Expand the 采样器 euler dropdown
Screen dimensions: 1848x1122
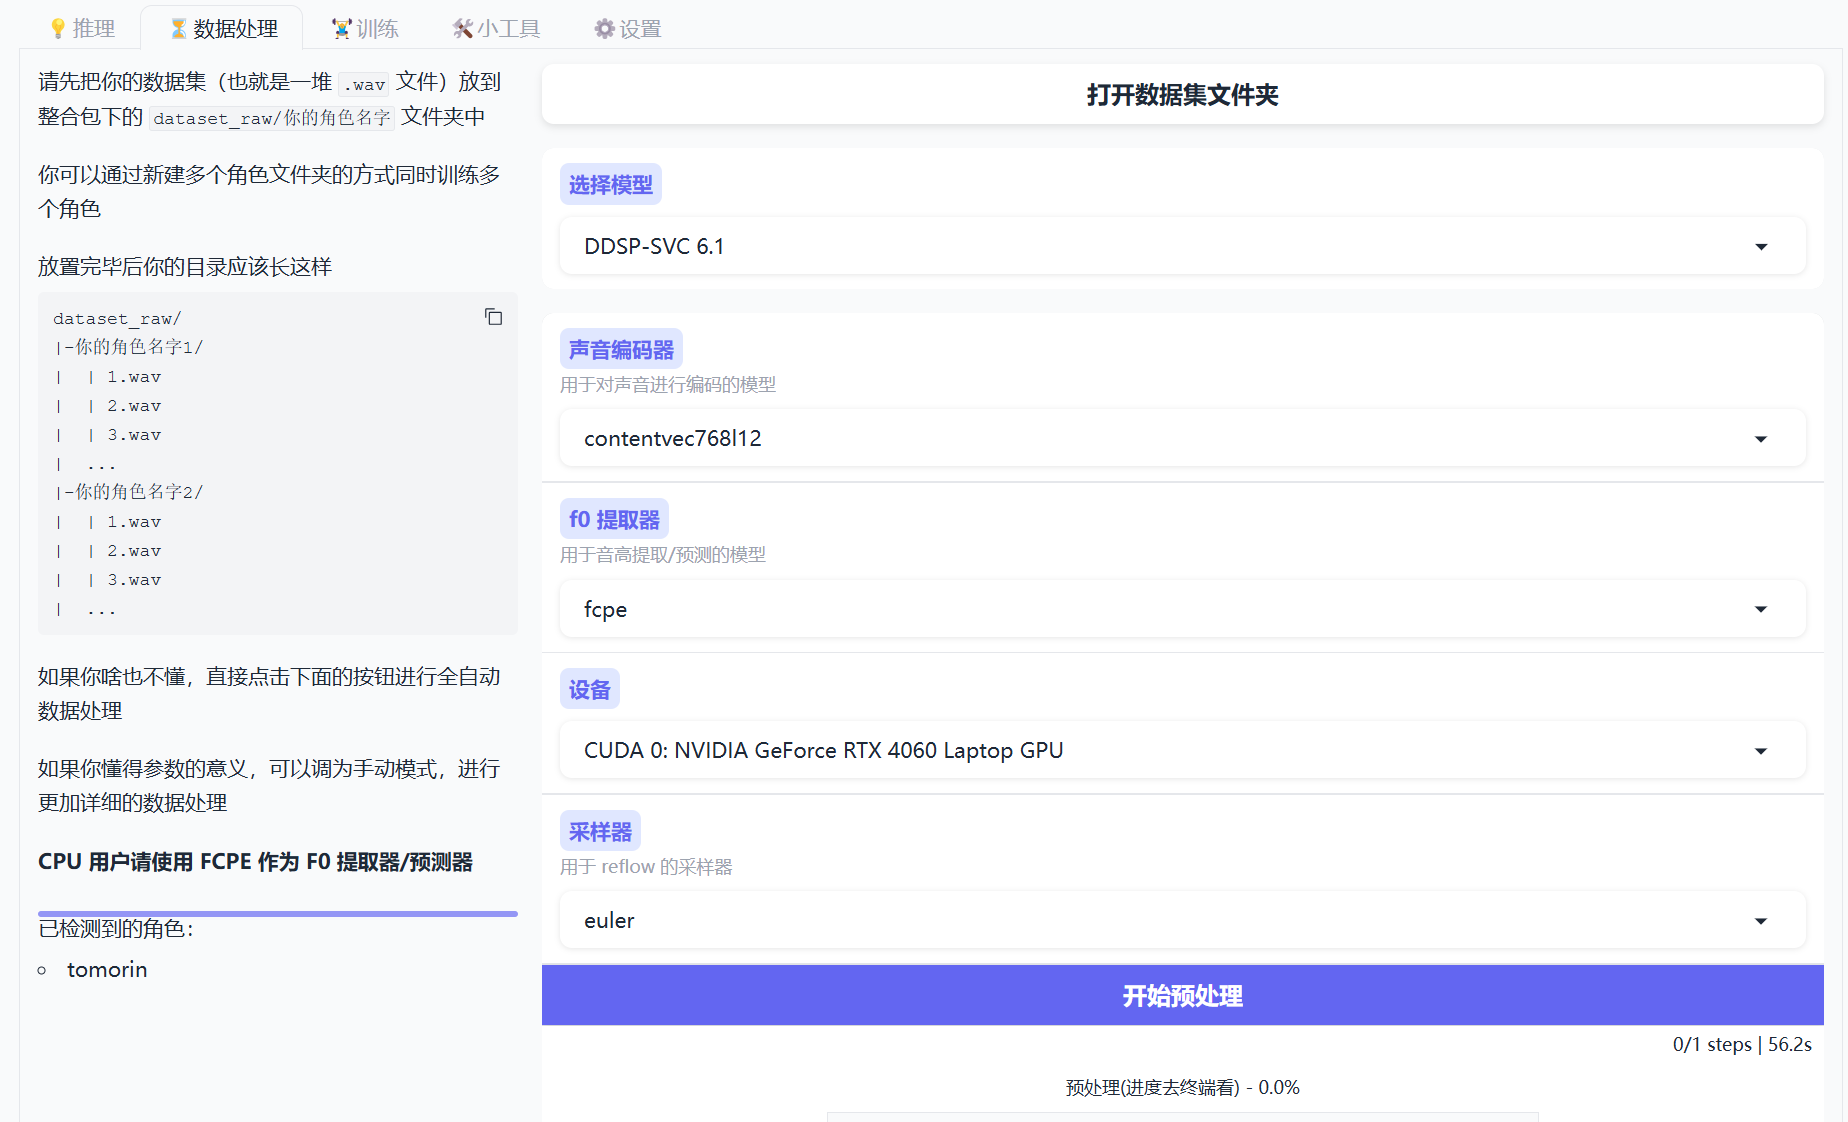(1761, 921)
